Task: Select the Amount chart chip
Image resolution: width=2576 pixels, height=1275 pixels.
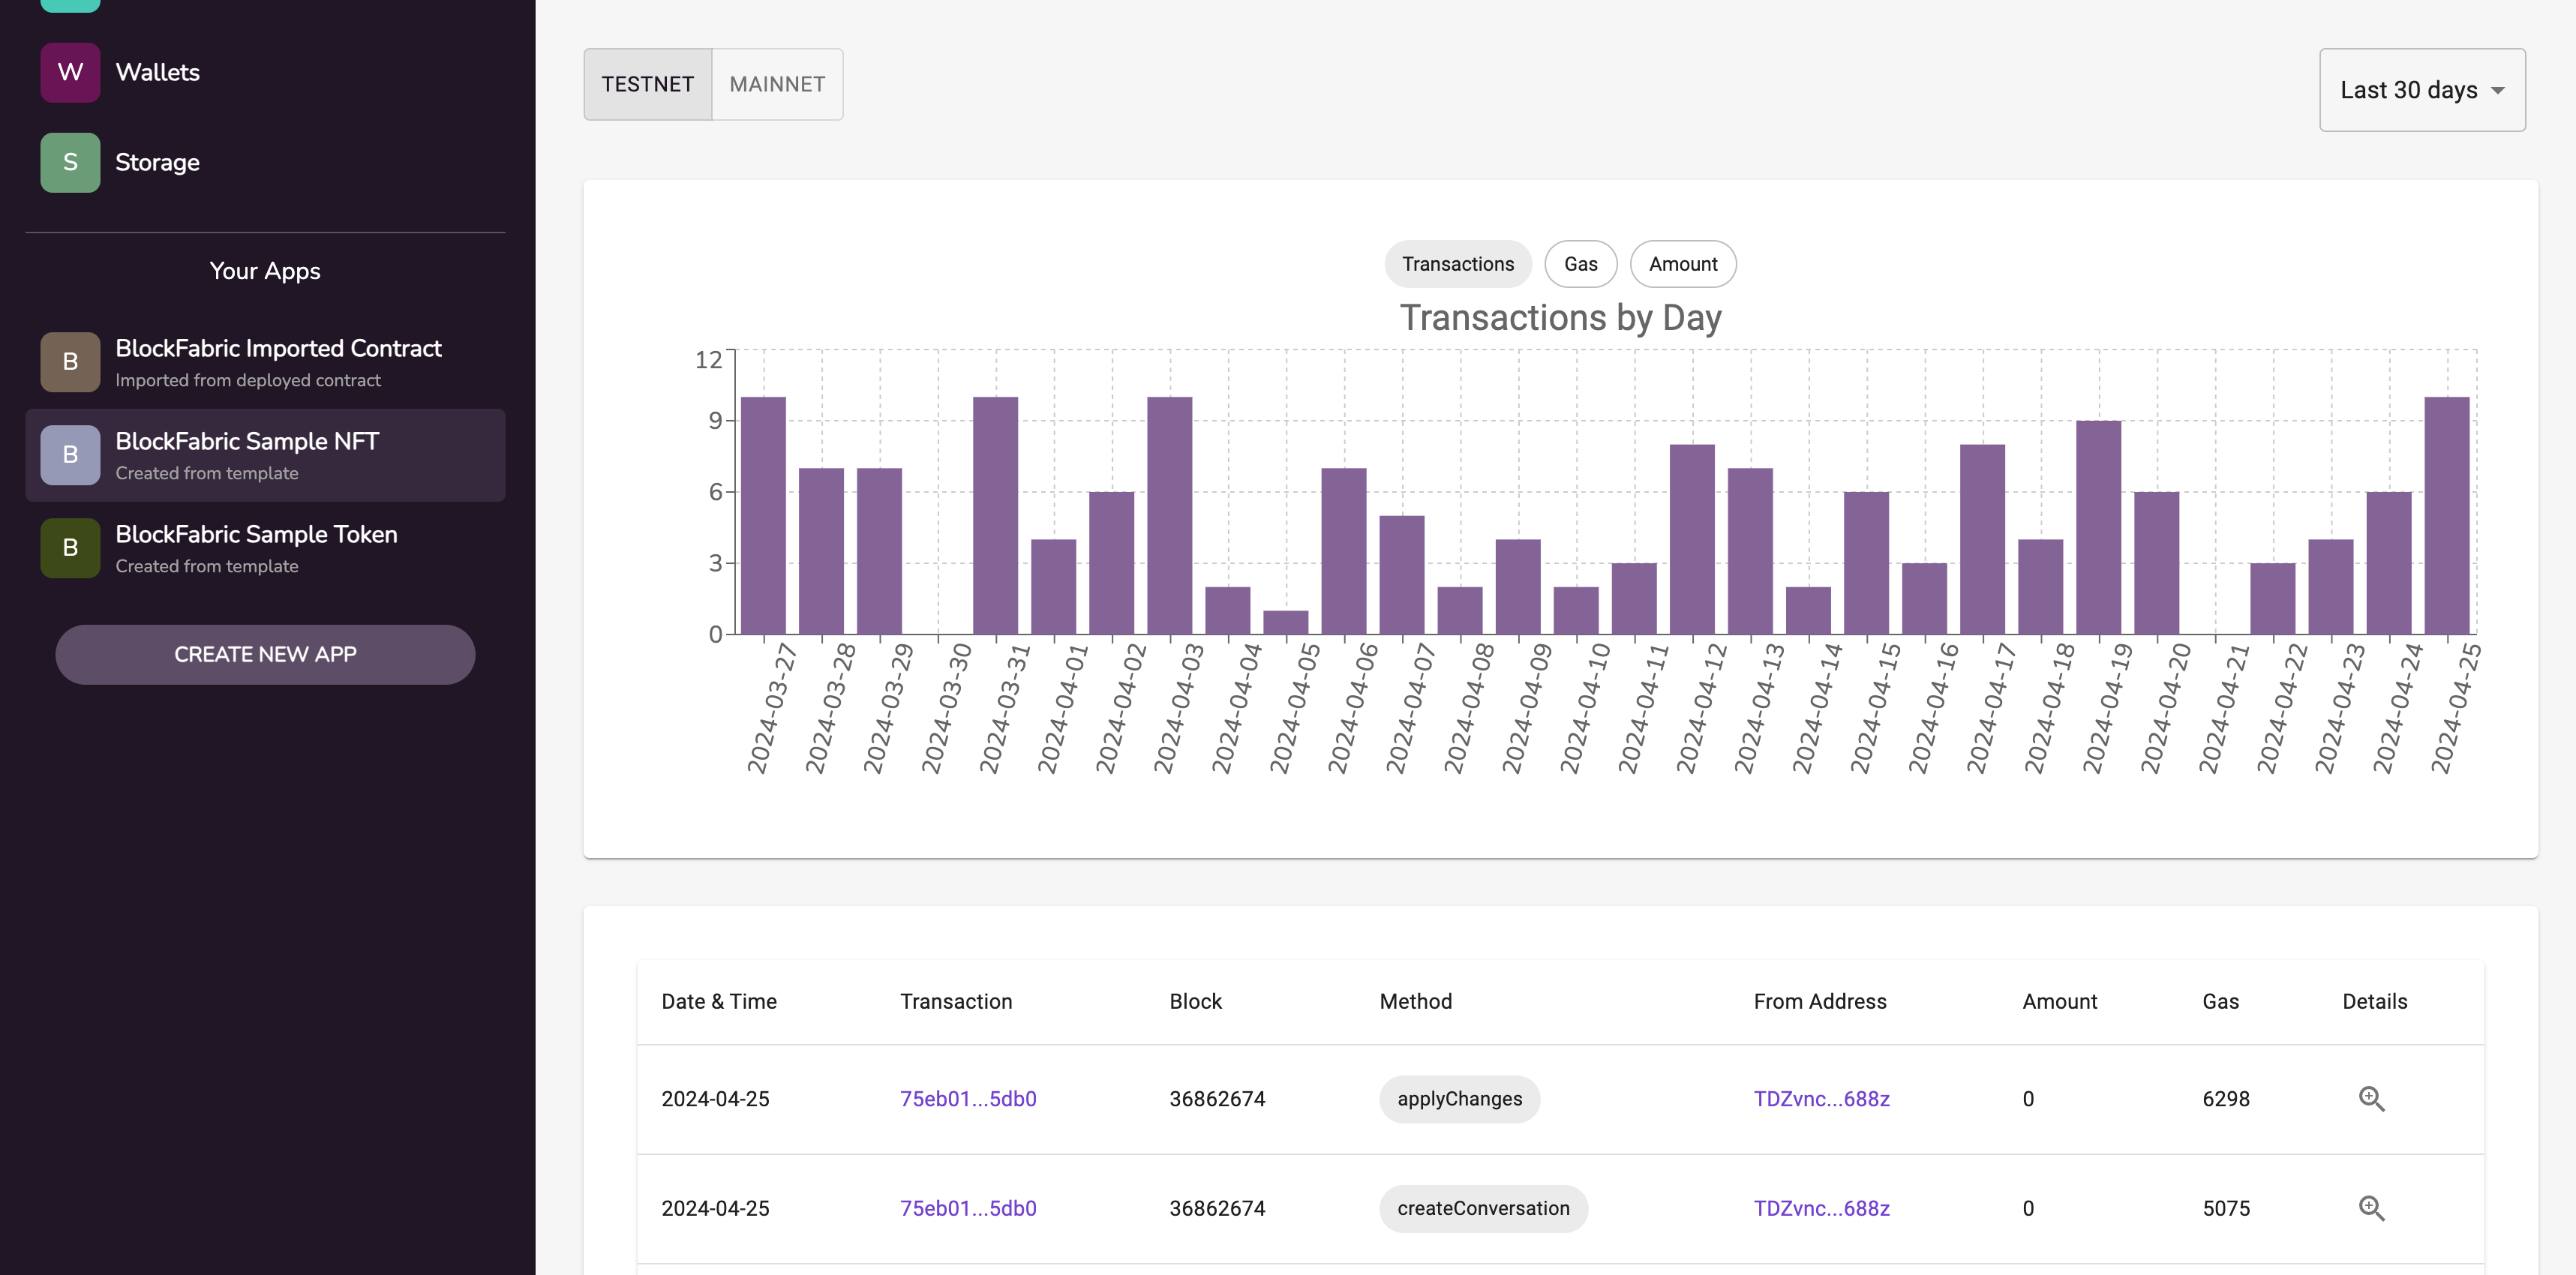Action: (x=1682, y=264)
